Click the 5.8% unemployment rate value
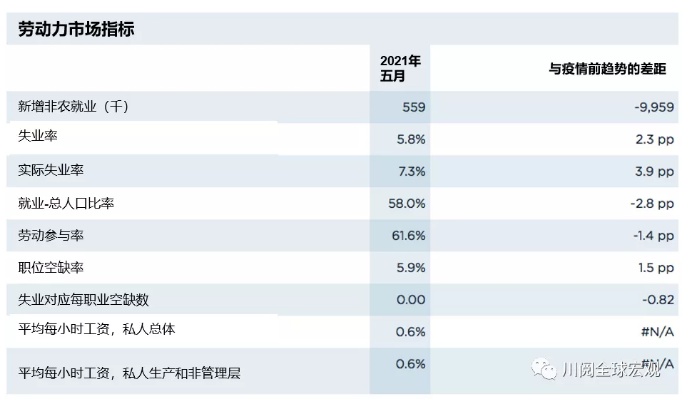This screenshot has width=693, height=408. point(411,139)
